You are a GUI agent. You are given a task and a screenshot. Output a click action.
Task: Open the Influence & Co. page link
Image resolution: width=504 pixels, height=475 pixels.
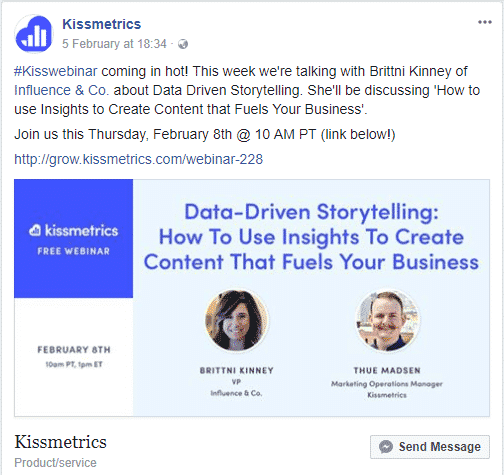[x=62, y=90]
